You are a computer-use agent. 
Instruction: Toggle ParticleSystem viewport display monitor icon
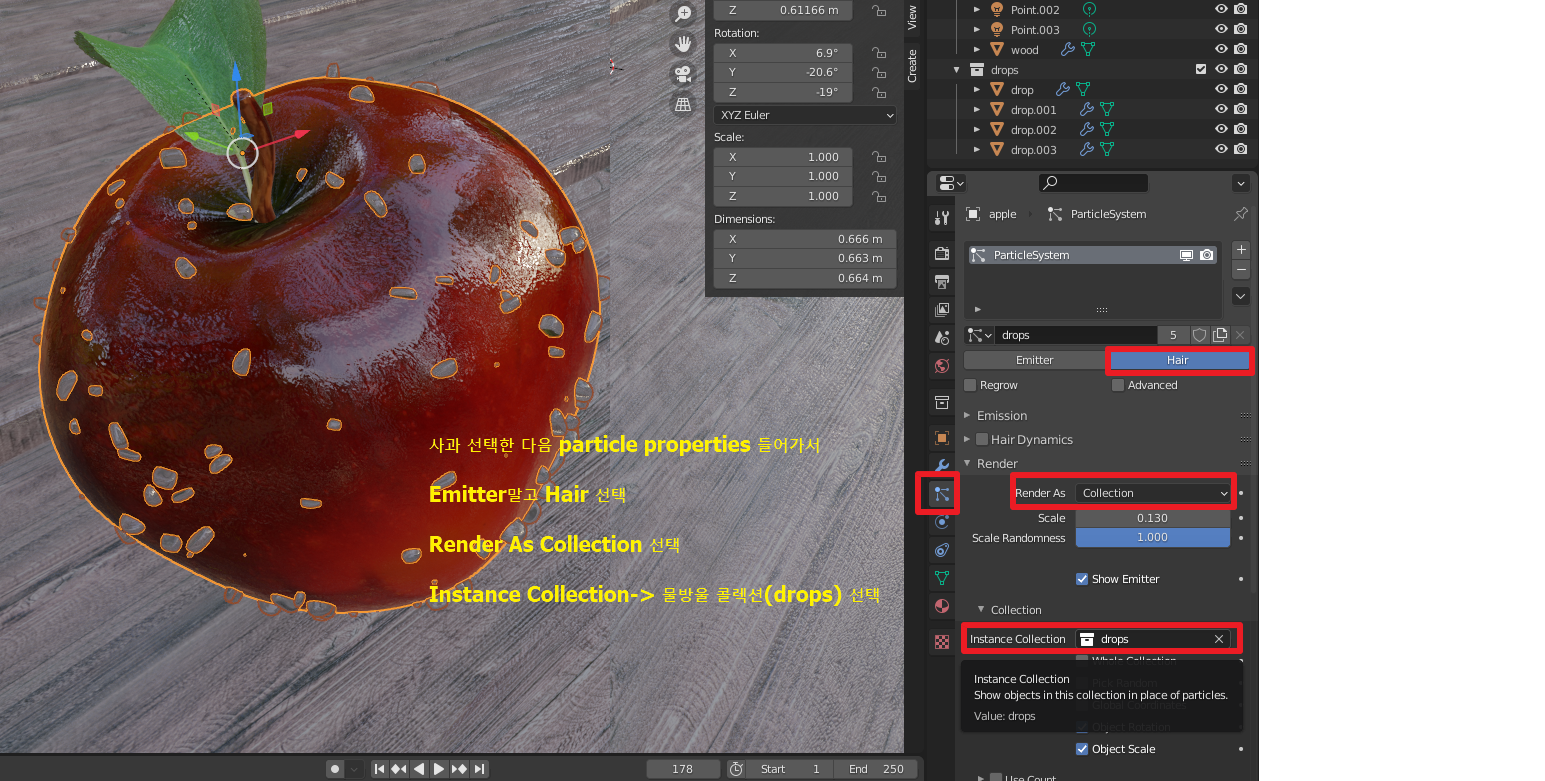point(1187,255)
